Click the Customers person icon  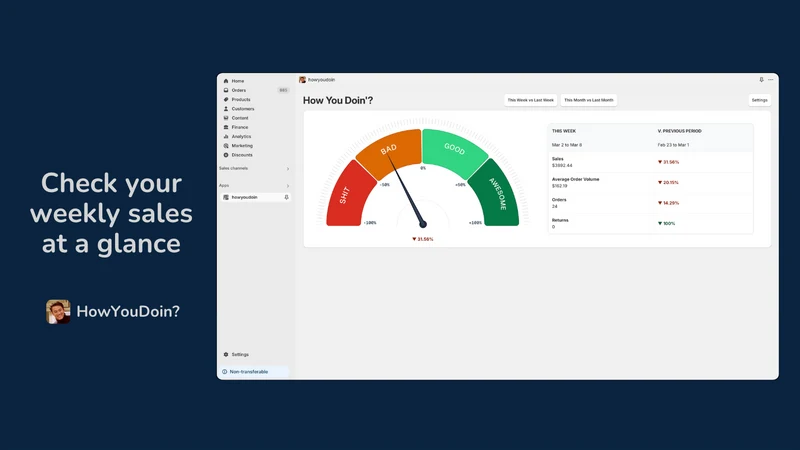(x=226, y=109)
